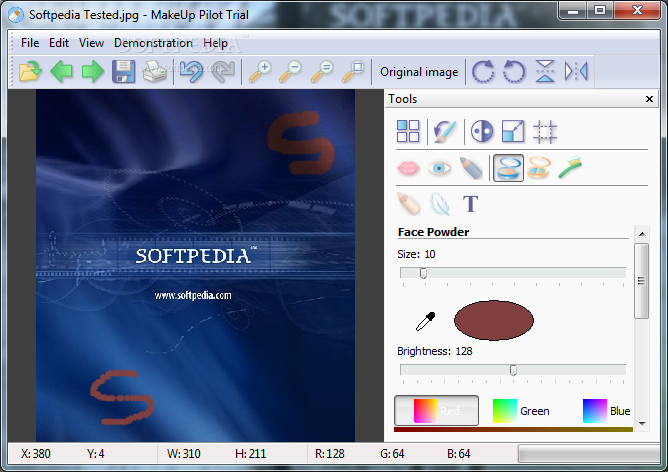Click Tools panel scroll up arrow
The height and width of the screenshot is (472, 668).
tap(642, 234)
